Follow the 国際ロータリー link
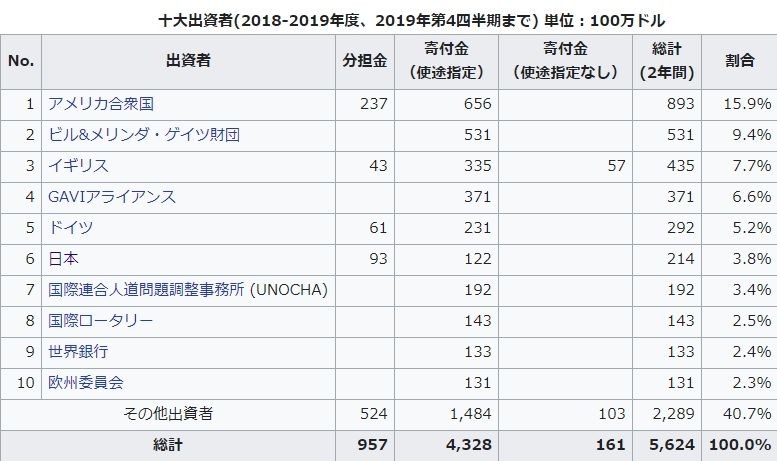The height and width of the screenshot is (461, 777). pos(101,321)
